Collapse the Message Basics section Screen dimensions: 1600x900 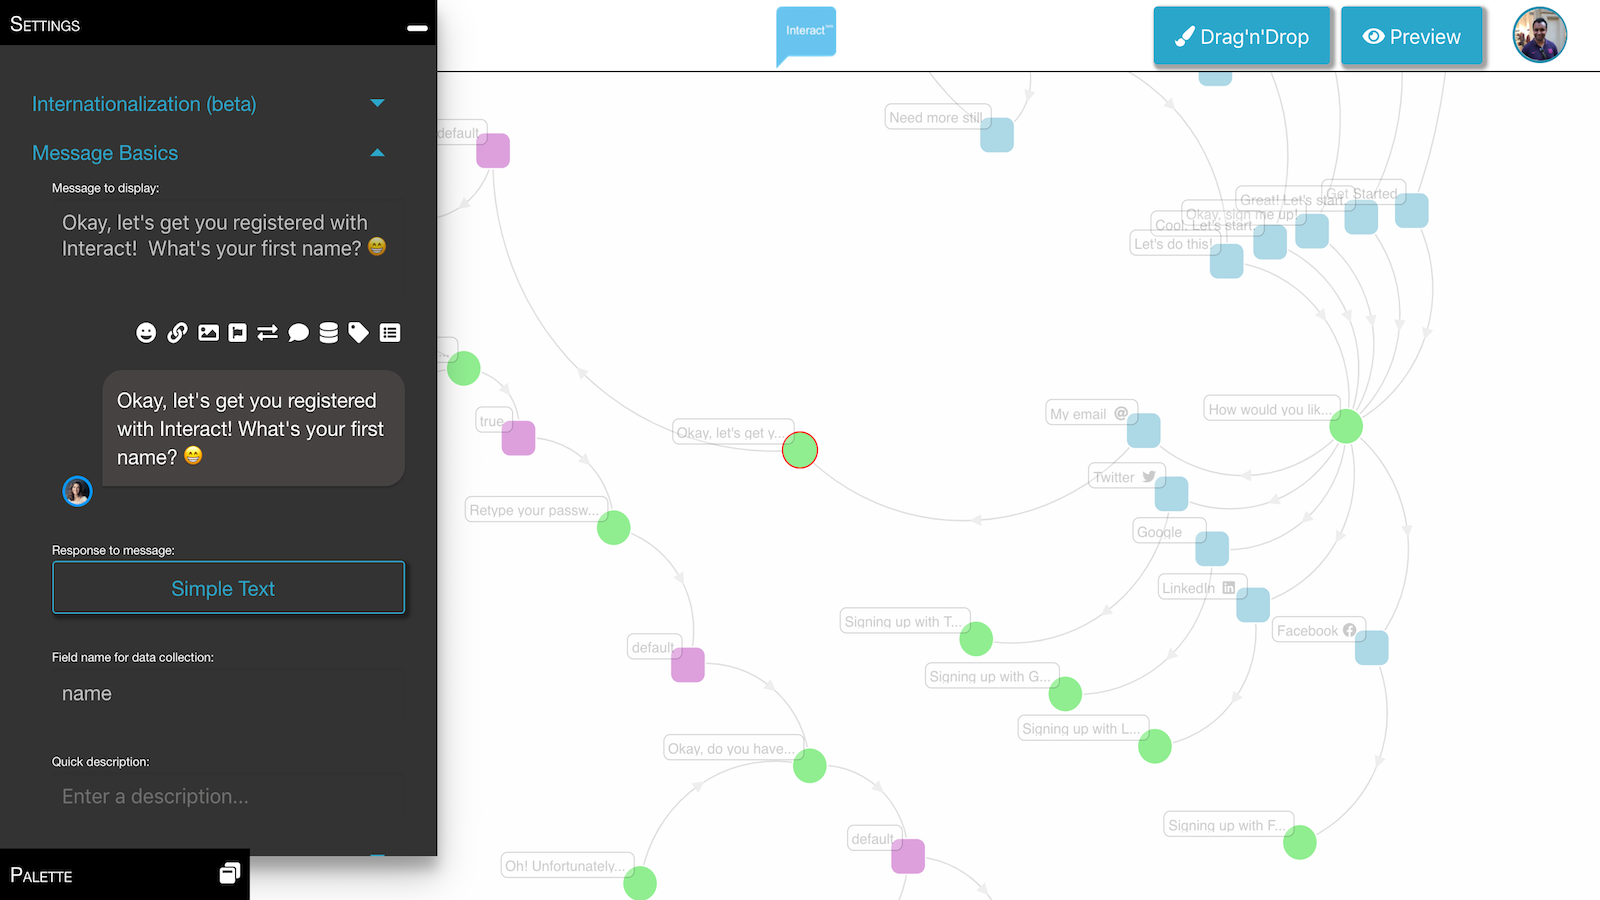click(x=208, y=153)
